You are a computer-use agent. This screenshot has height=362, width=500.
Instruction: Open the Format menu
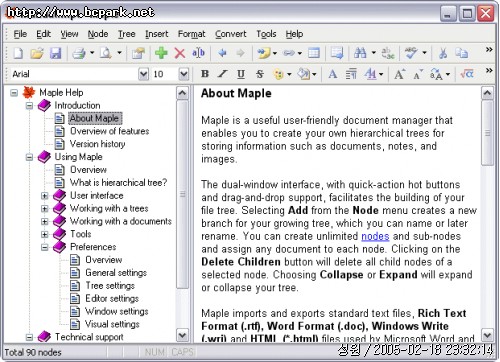click(191, 34)
